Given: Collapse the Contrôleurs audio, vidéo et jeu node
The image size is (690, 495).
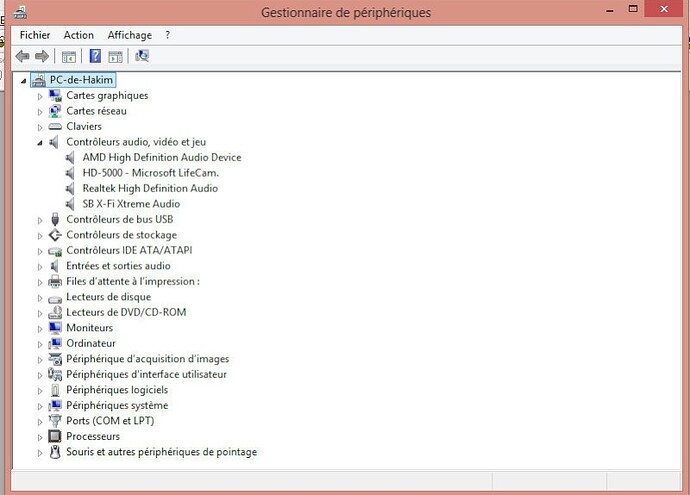Looking at the screenshot, I should tap(41, 142).
